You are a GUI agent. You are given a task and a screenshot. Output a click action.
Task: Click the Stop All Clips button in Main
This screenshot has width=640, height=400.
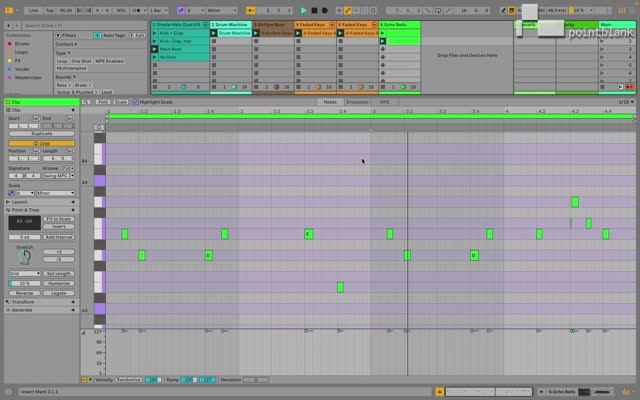[x=602, y=87]
